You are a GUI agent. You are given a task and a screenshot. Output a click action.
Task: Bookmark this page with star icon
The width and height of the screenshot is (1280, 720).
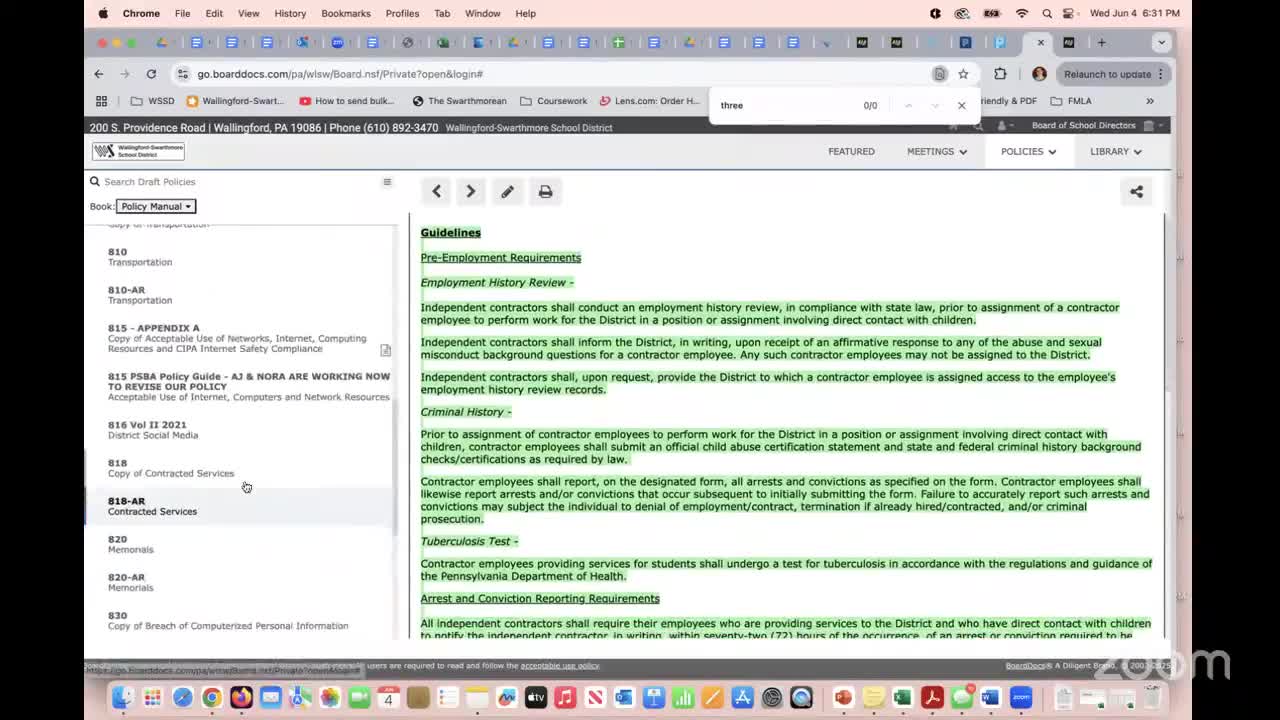[x=963, y=74]
